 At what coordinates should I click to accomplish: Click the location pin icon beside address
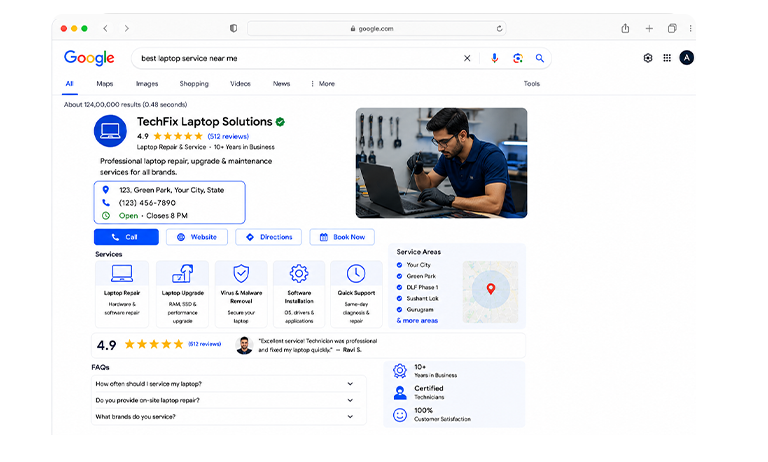105,190
